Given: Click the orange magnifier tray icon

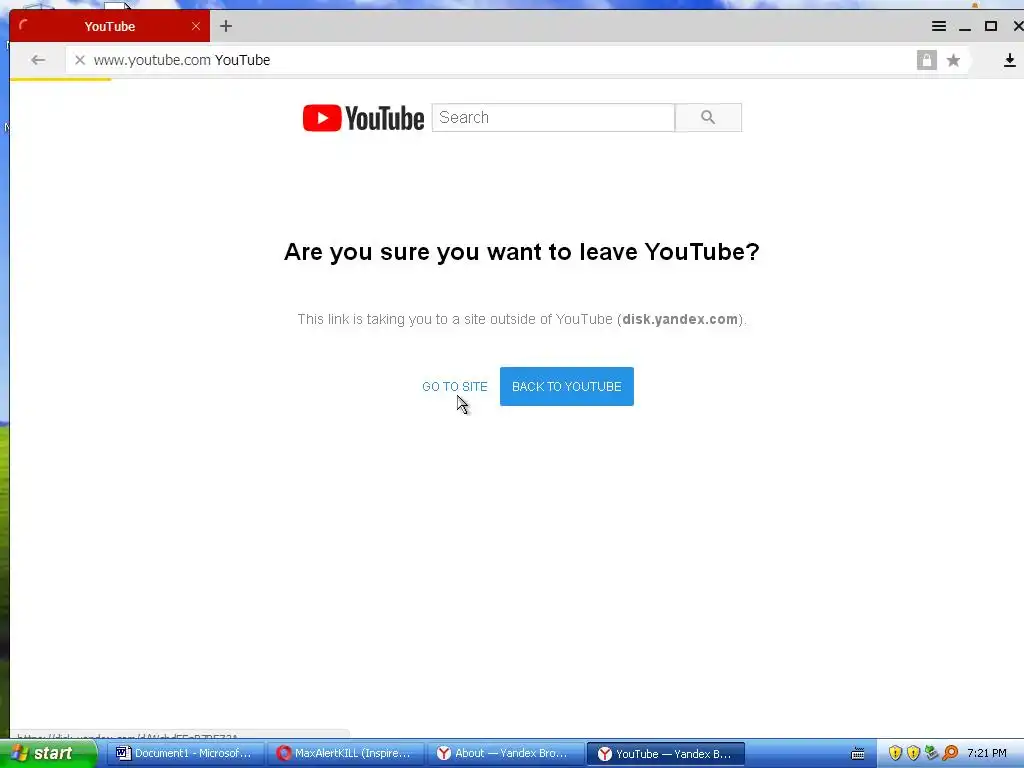Looking at the screenshot, I should (950, 754).
